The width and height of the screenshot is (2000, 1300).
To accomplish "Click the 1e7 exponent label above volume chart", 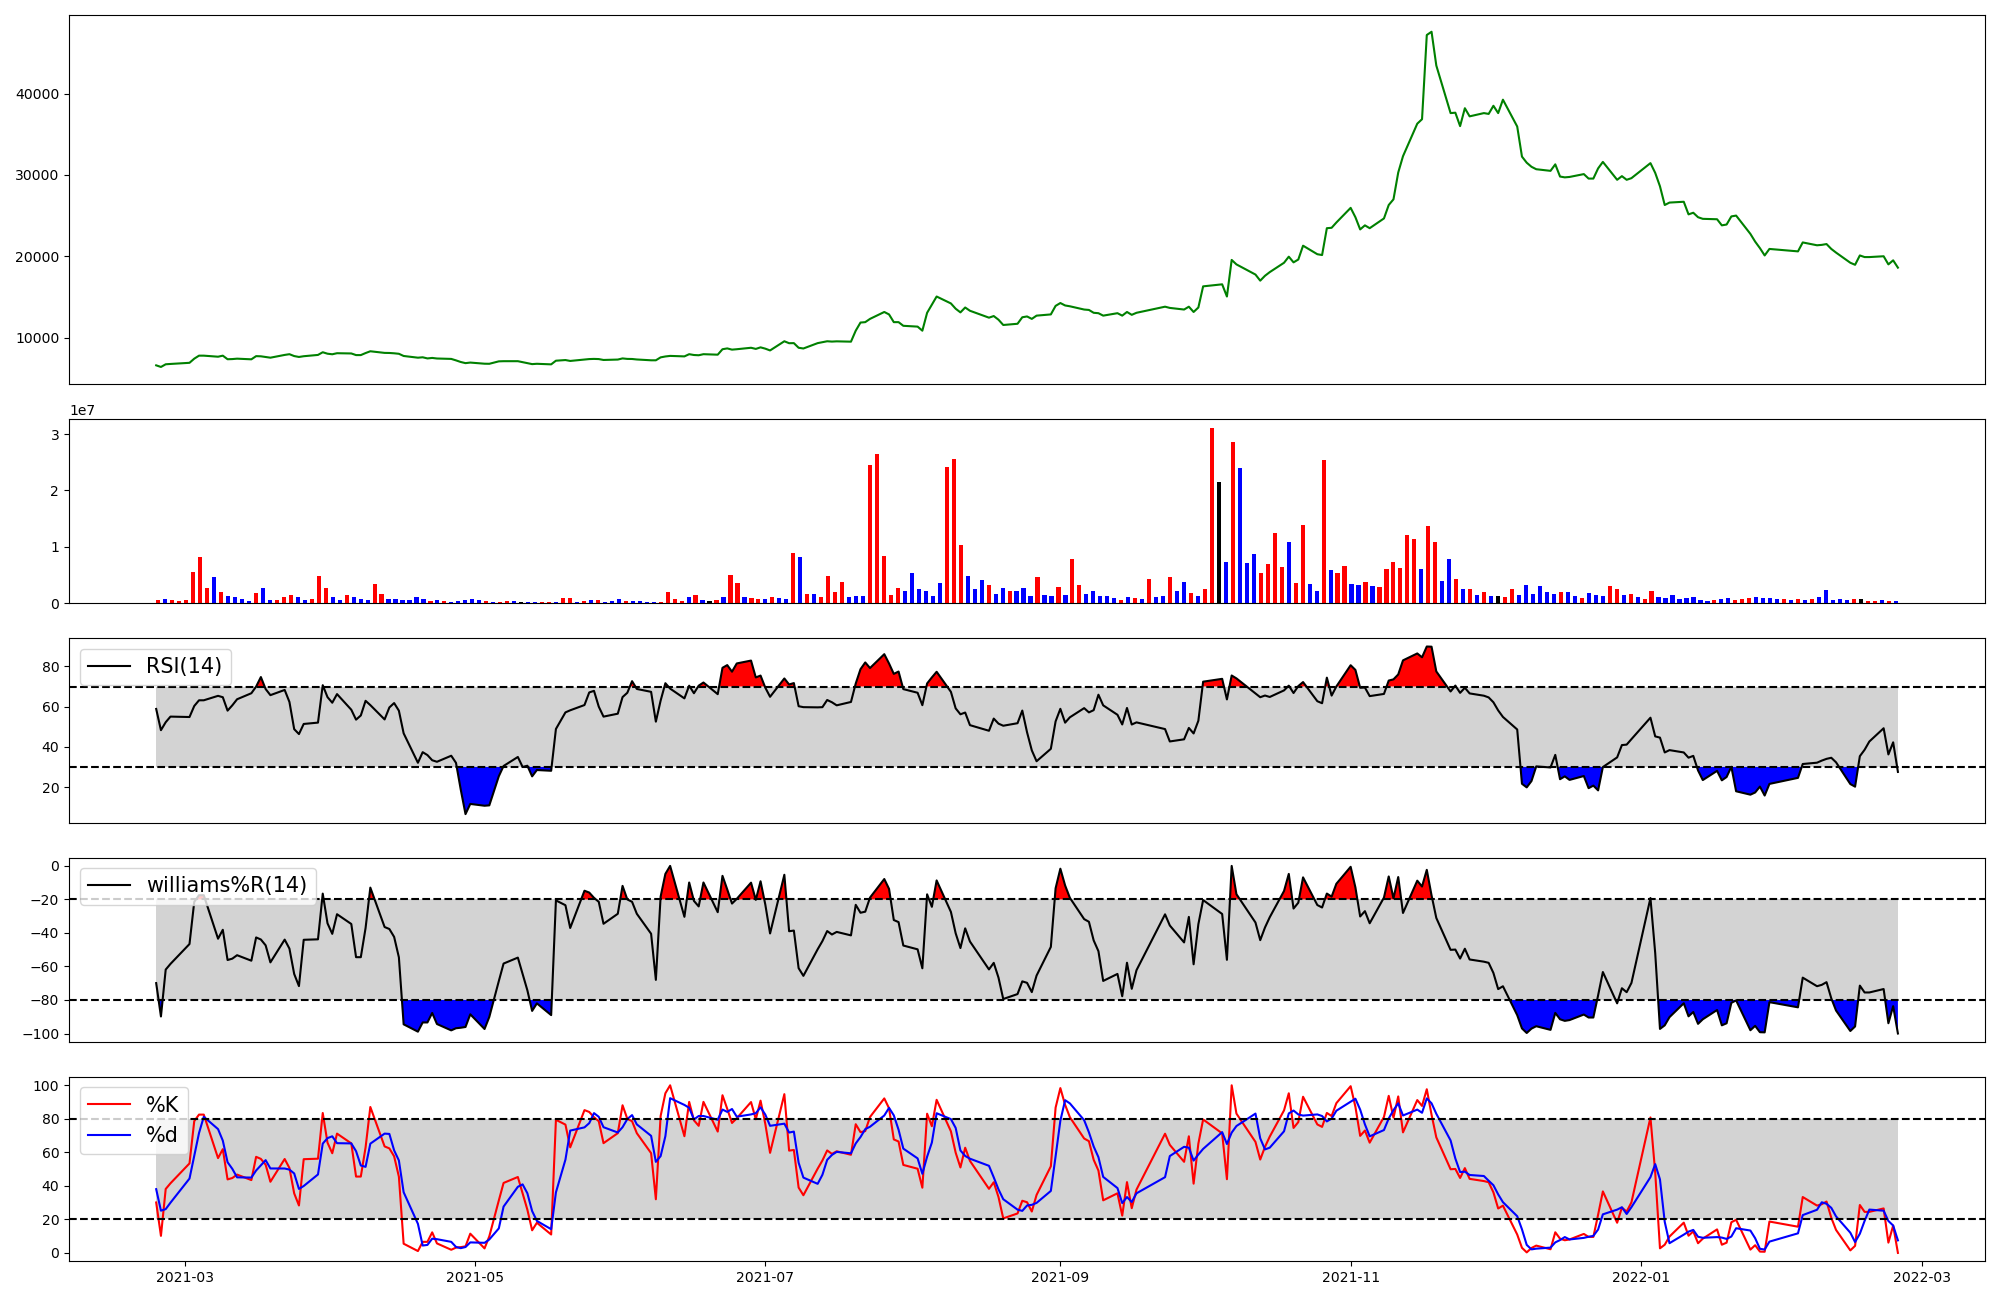I will (x=82, y=410).
